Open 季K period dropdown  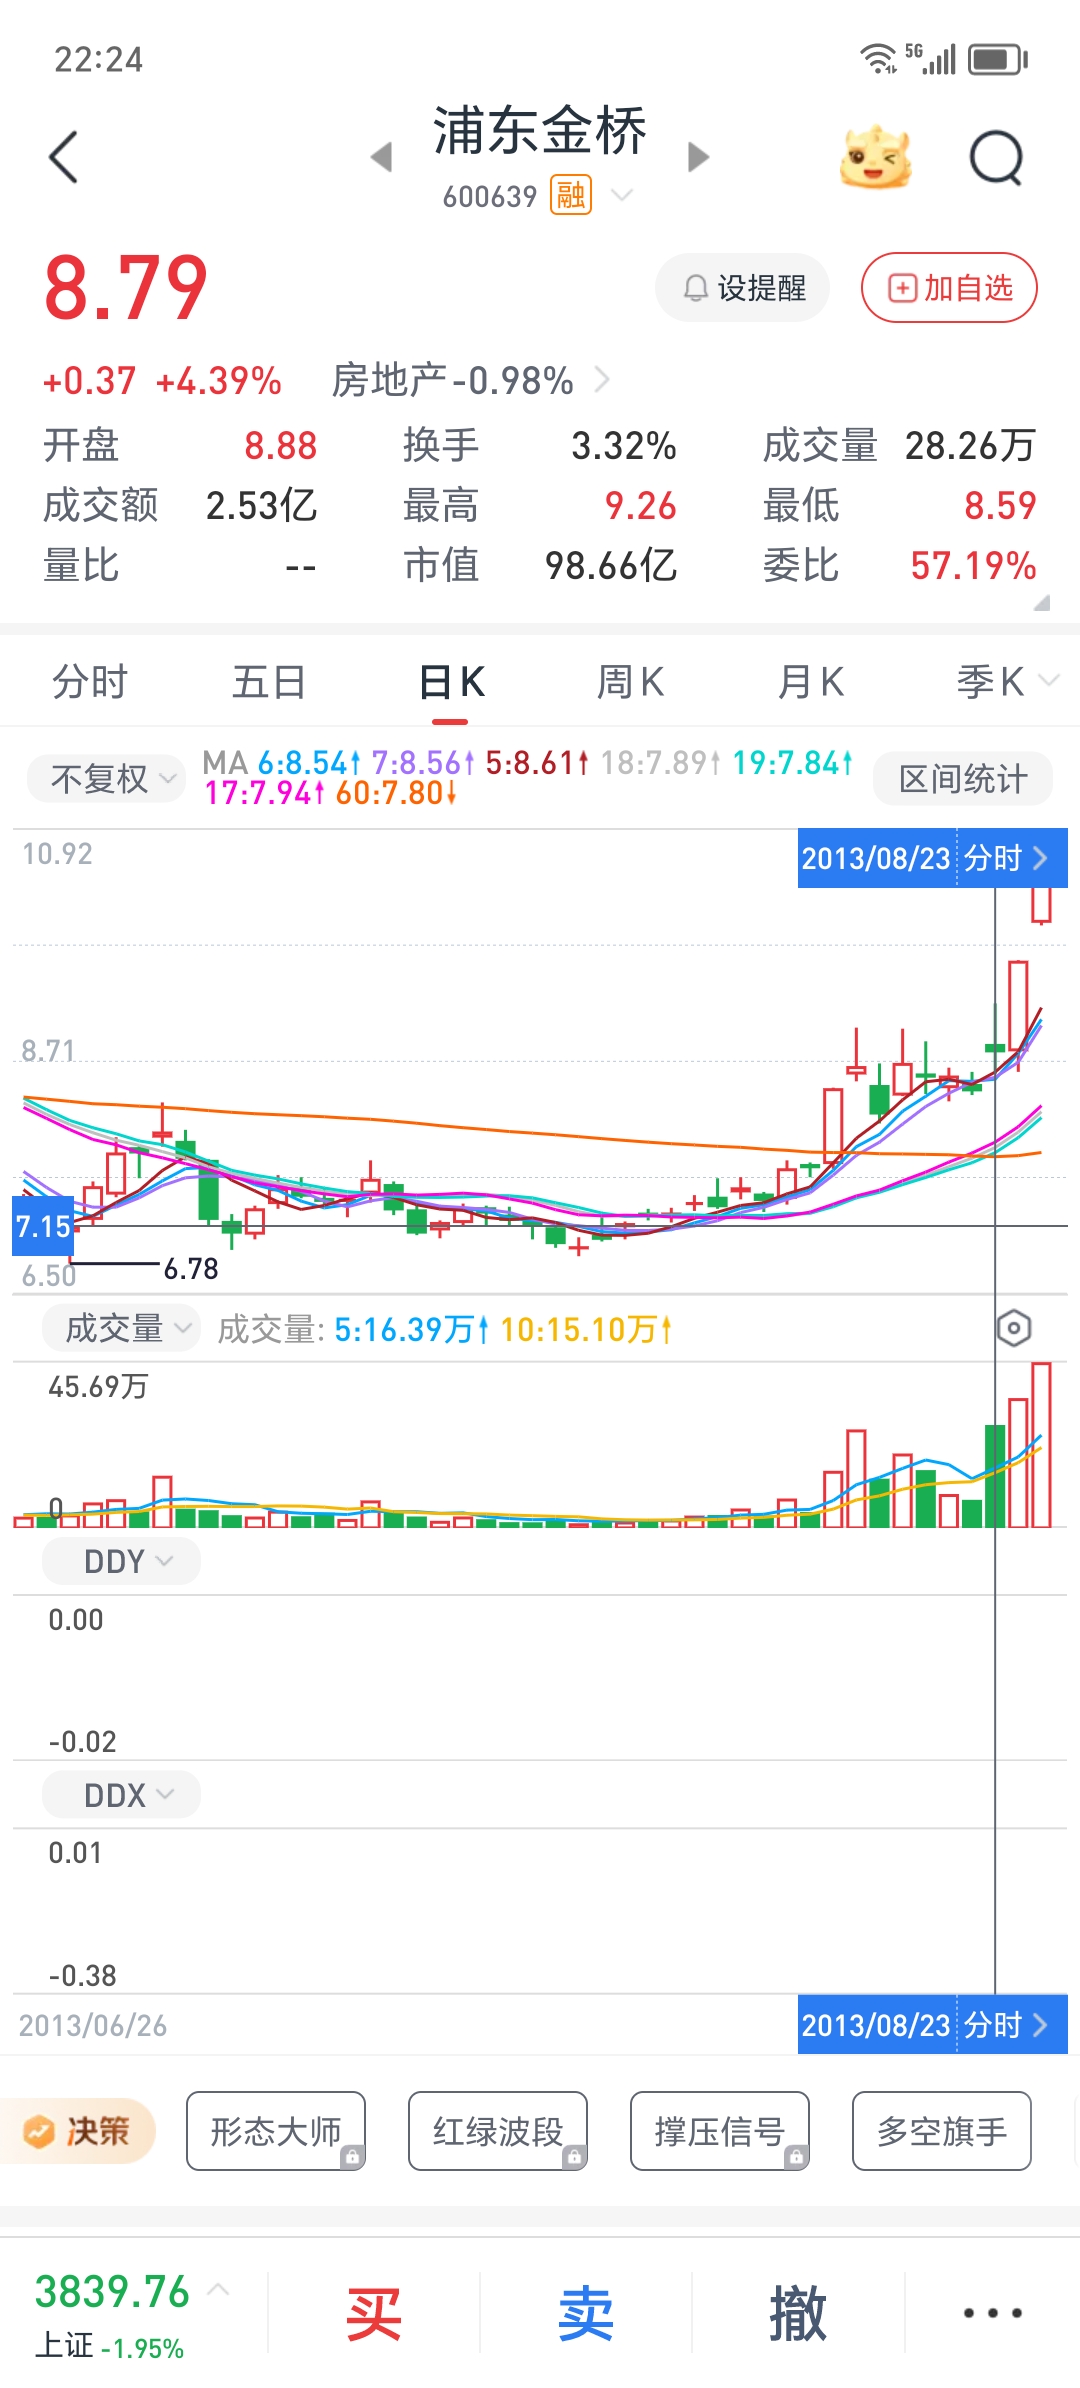point(1006,682)
